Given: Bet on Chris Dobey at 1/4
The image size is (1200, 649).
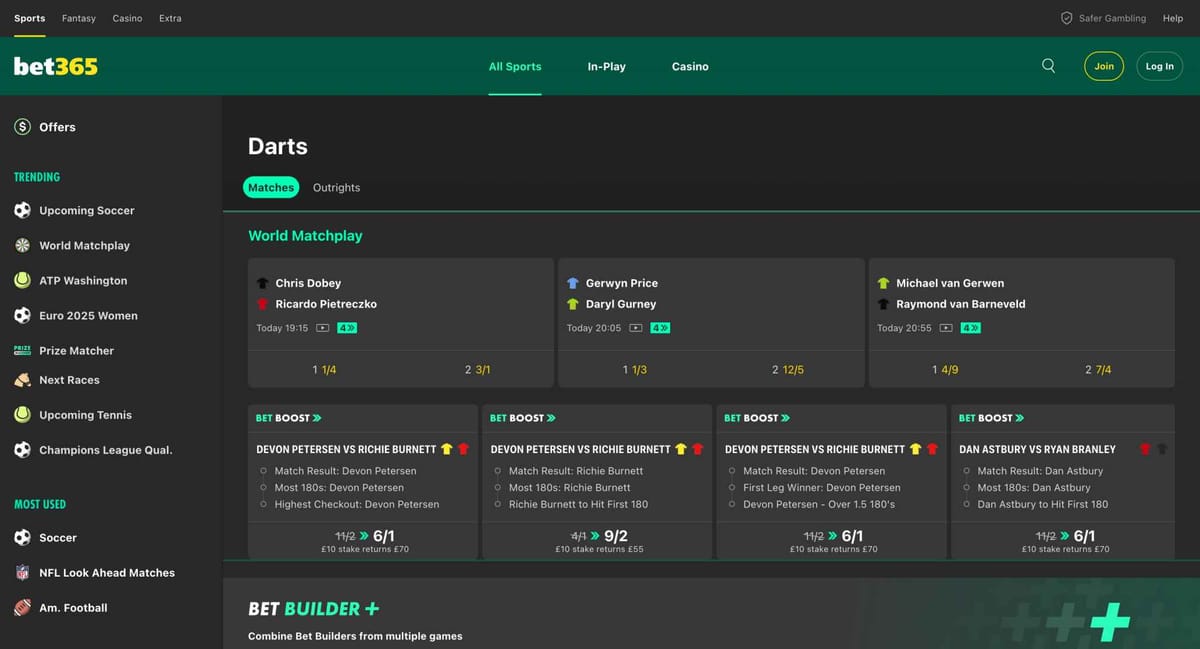Looking at the screenshot, I should tap(324, 370).
